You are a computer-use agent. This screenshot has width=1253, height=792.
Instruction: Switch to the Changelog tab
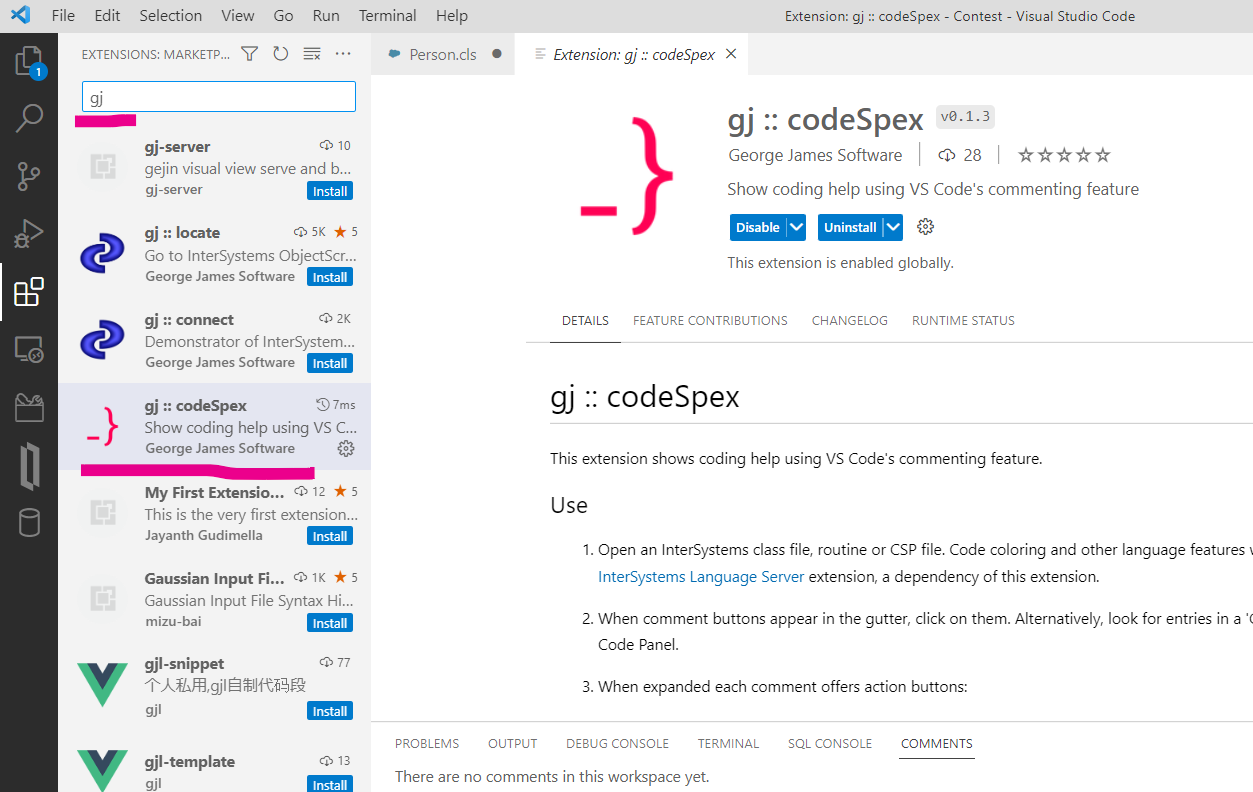click(849, 321)
